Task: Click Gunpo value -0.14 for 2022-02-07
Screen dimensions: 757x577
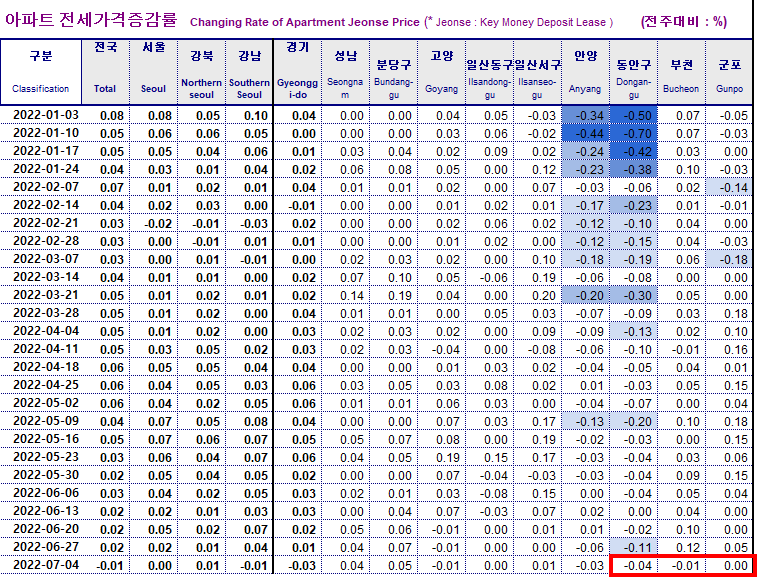Action: (x=729, y=187)
